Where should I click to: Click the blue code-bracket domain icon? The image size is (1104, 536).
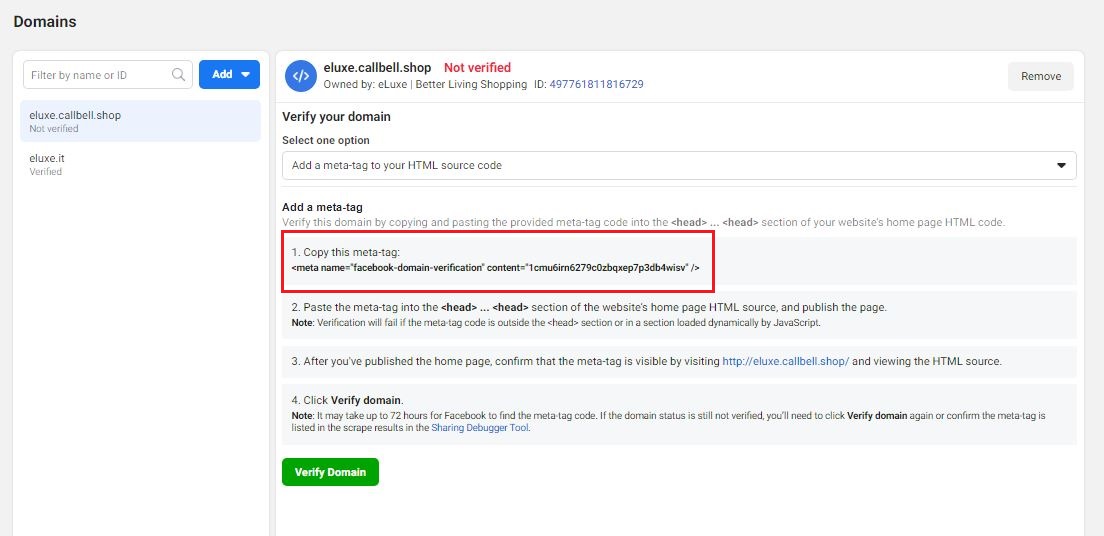(x=300, y=76)
